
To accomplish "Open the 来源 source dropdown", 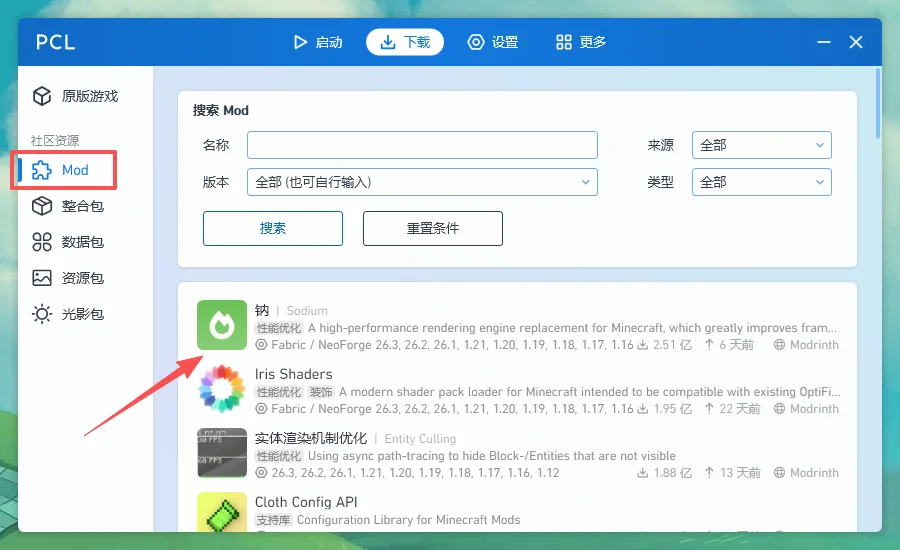I will point(762,145).
